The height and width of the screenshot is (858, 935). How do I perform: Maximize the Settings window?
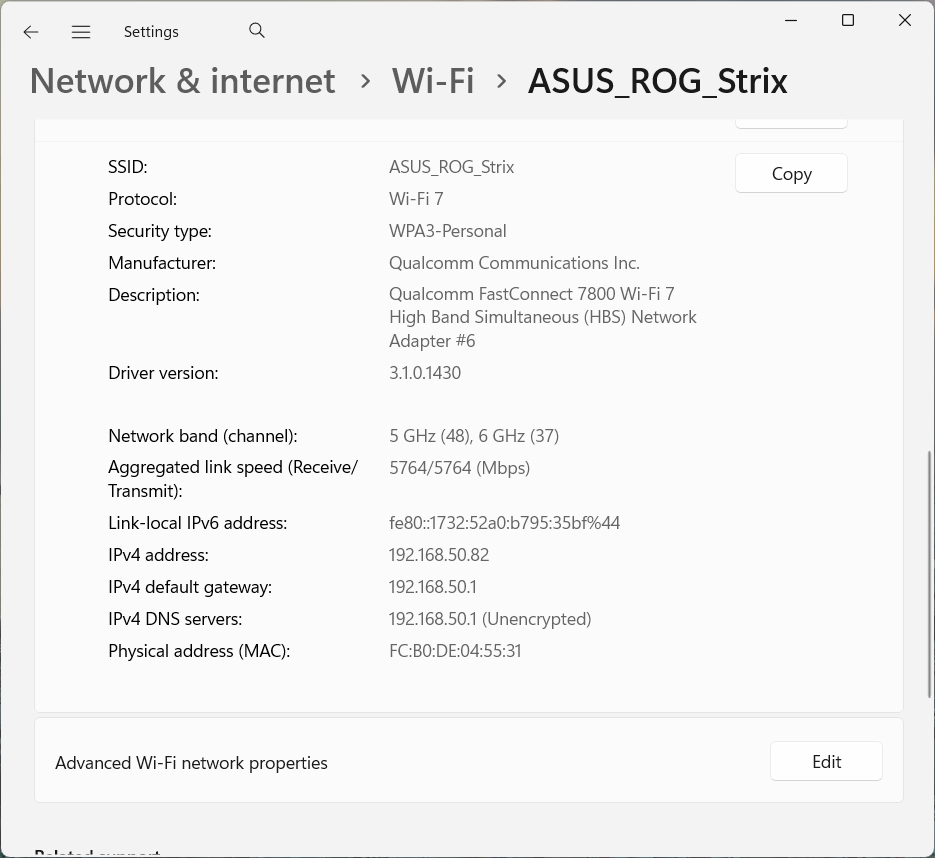[848, 20]
